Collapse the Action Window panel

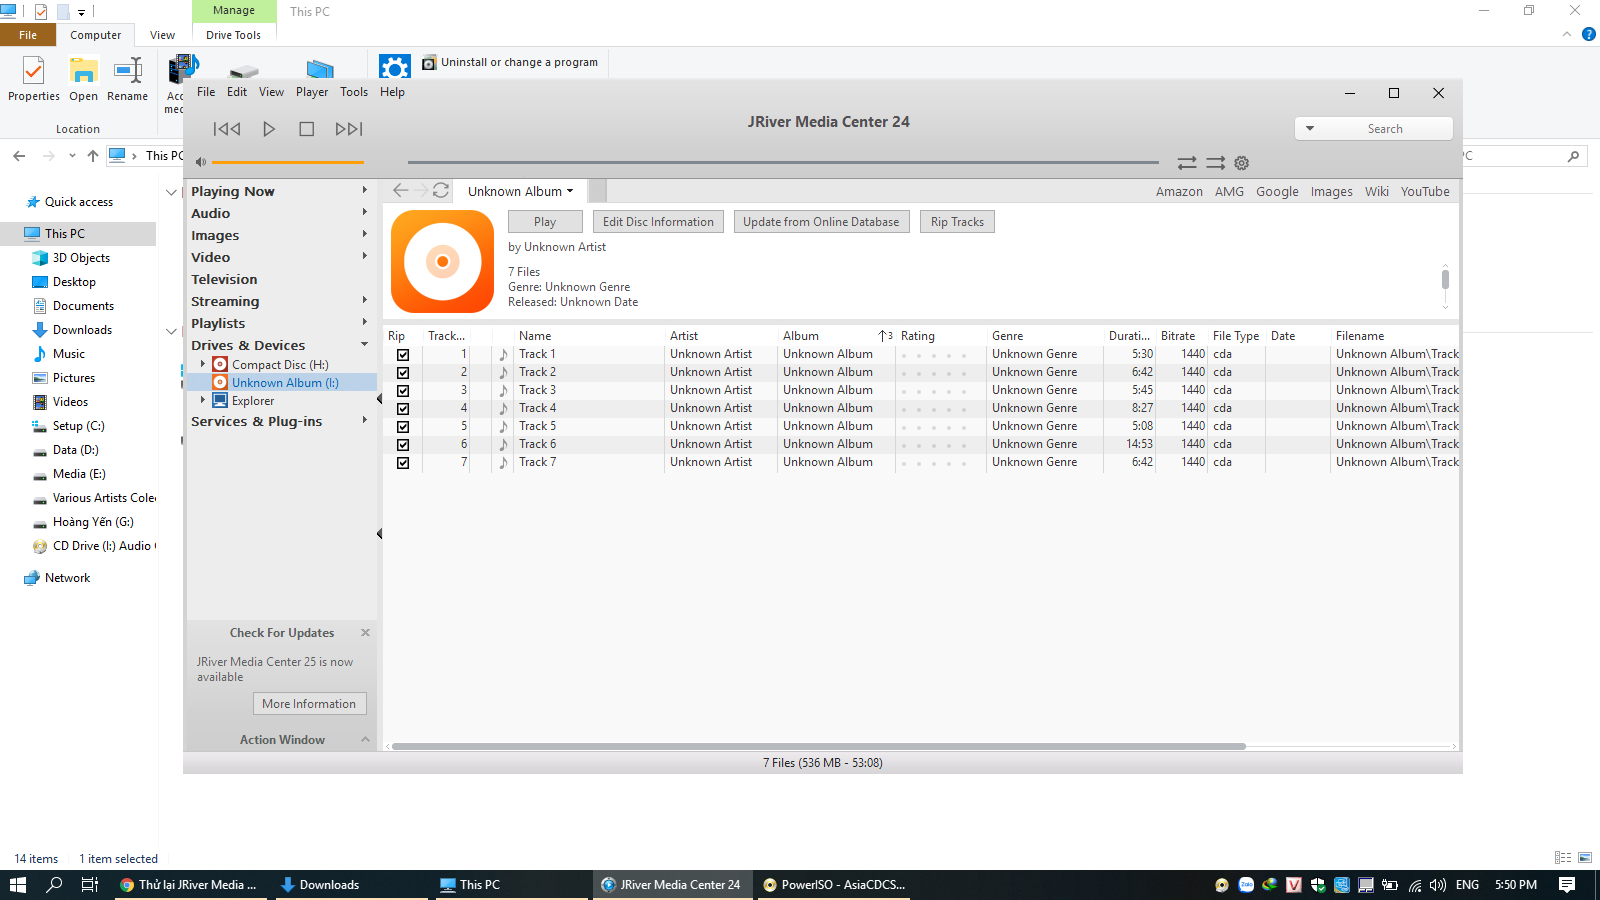click(365, 739)
